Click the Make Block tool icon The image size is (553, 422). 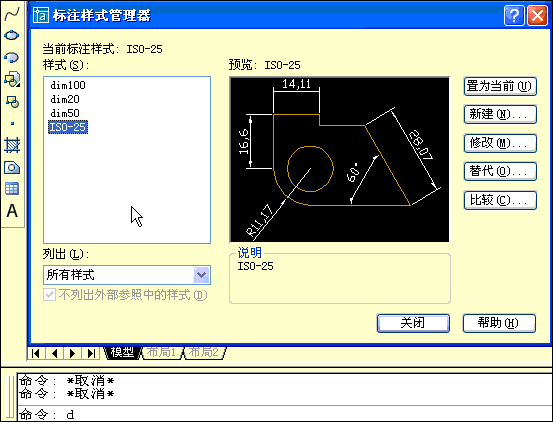[x=12, y=102]
